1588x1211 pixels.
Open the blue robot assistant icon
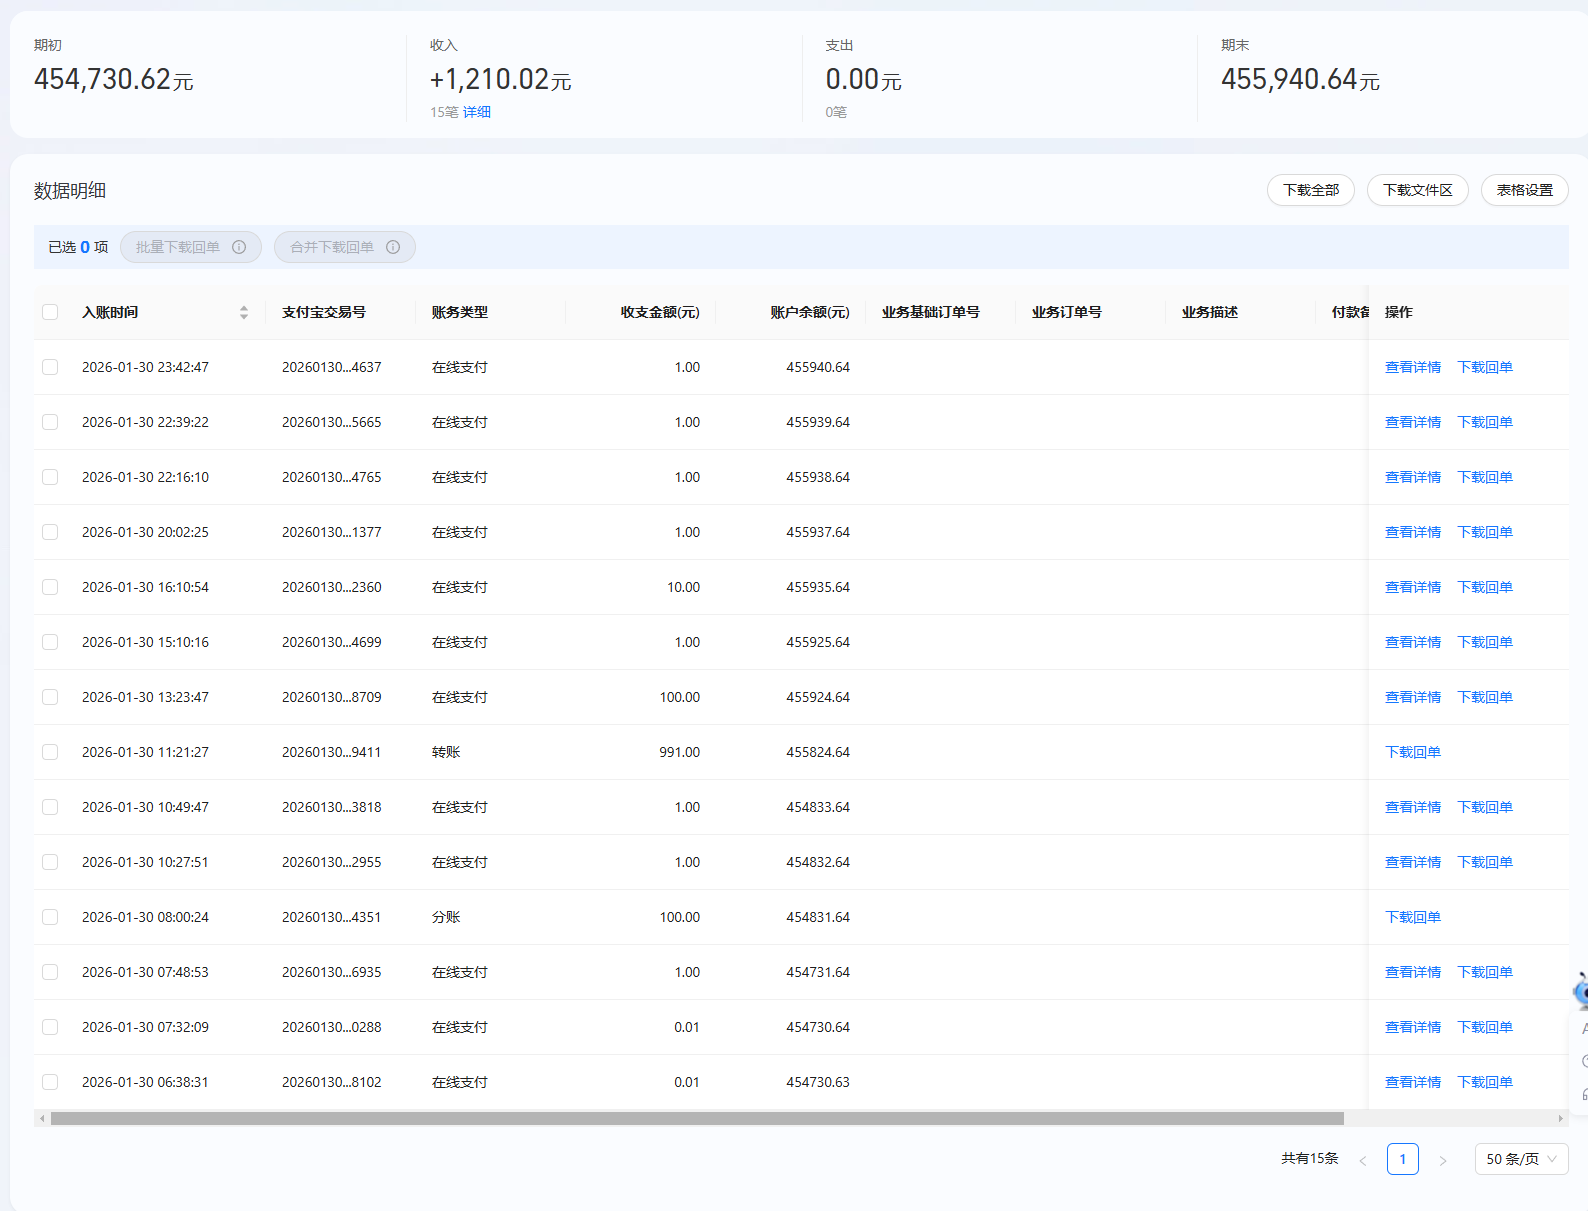(x=1581, y=991)
